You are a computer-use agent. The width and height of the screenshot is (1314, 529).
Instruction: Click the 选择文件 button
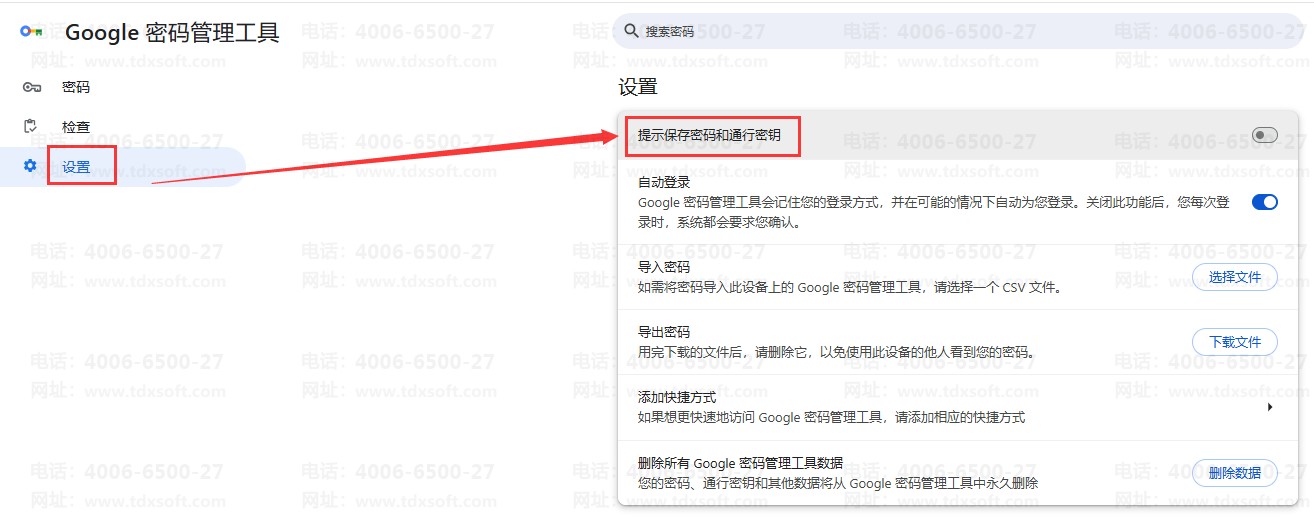[x=1235, y=277]
